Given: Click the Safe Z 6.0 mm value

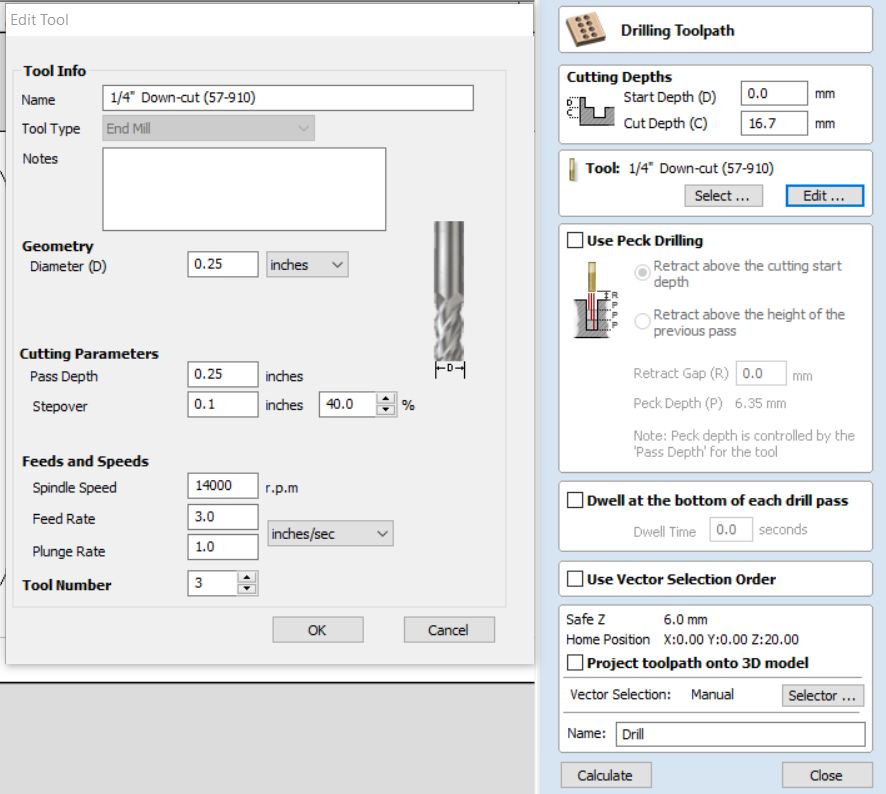Looking at the screenshot, I should tap(685, 619).
